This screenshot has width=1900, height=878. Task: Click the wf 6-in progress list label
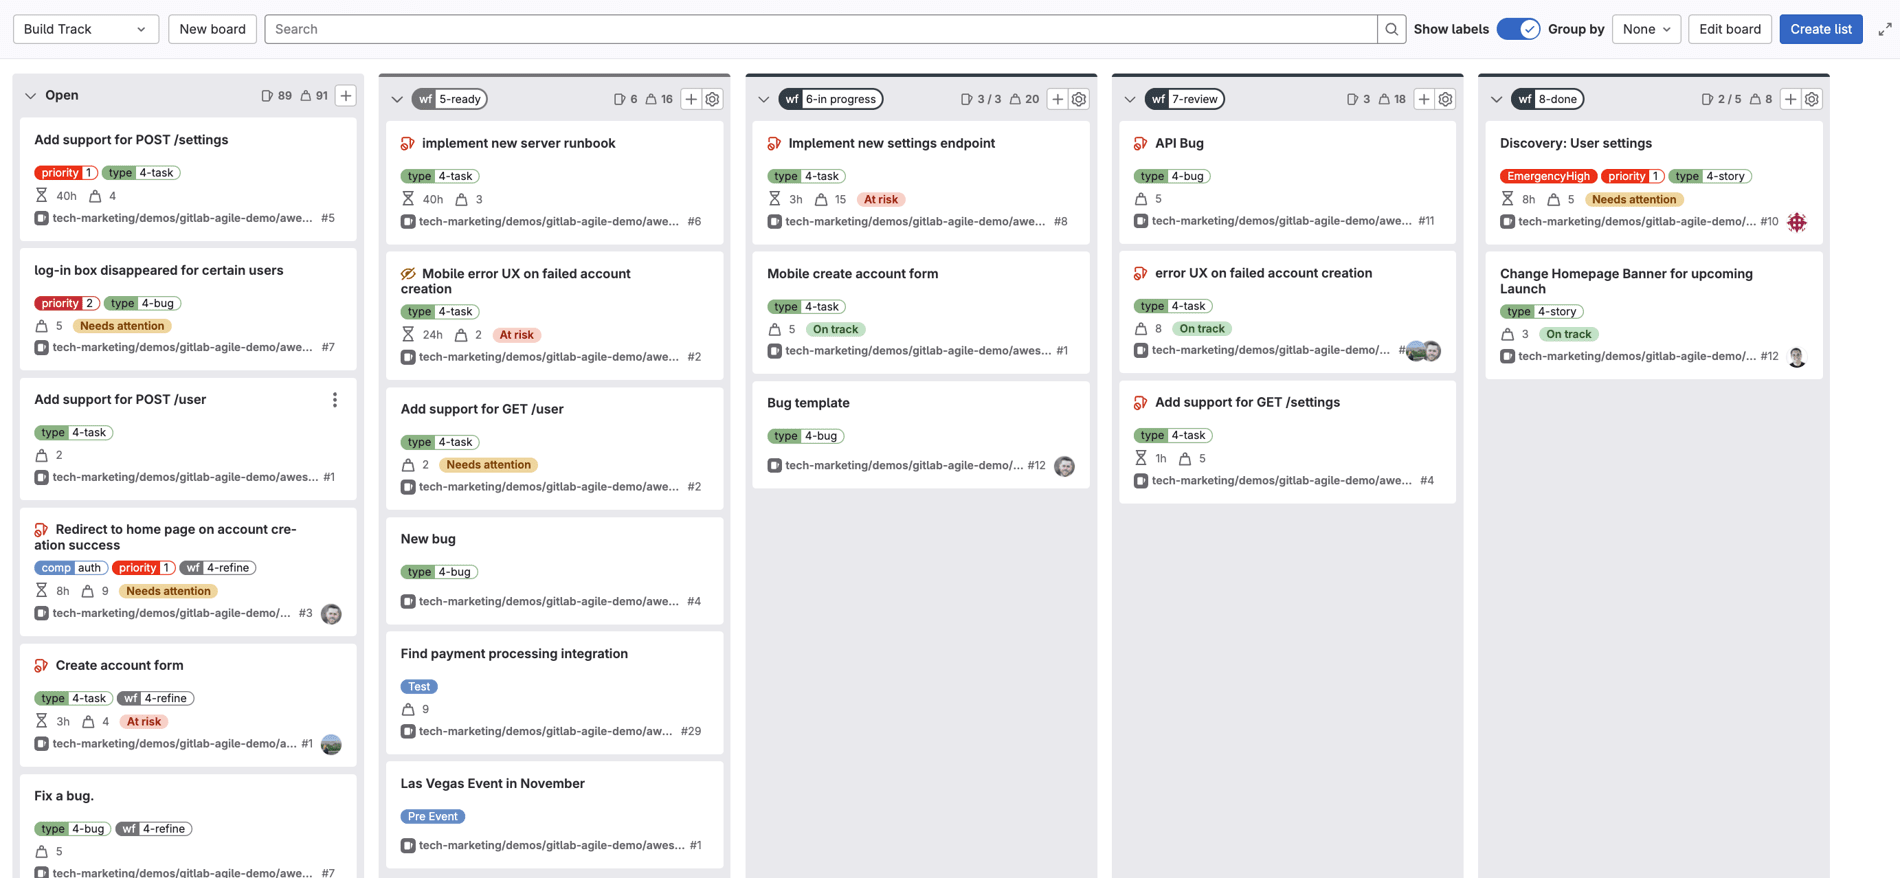tap(830, 99)
